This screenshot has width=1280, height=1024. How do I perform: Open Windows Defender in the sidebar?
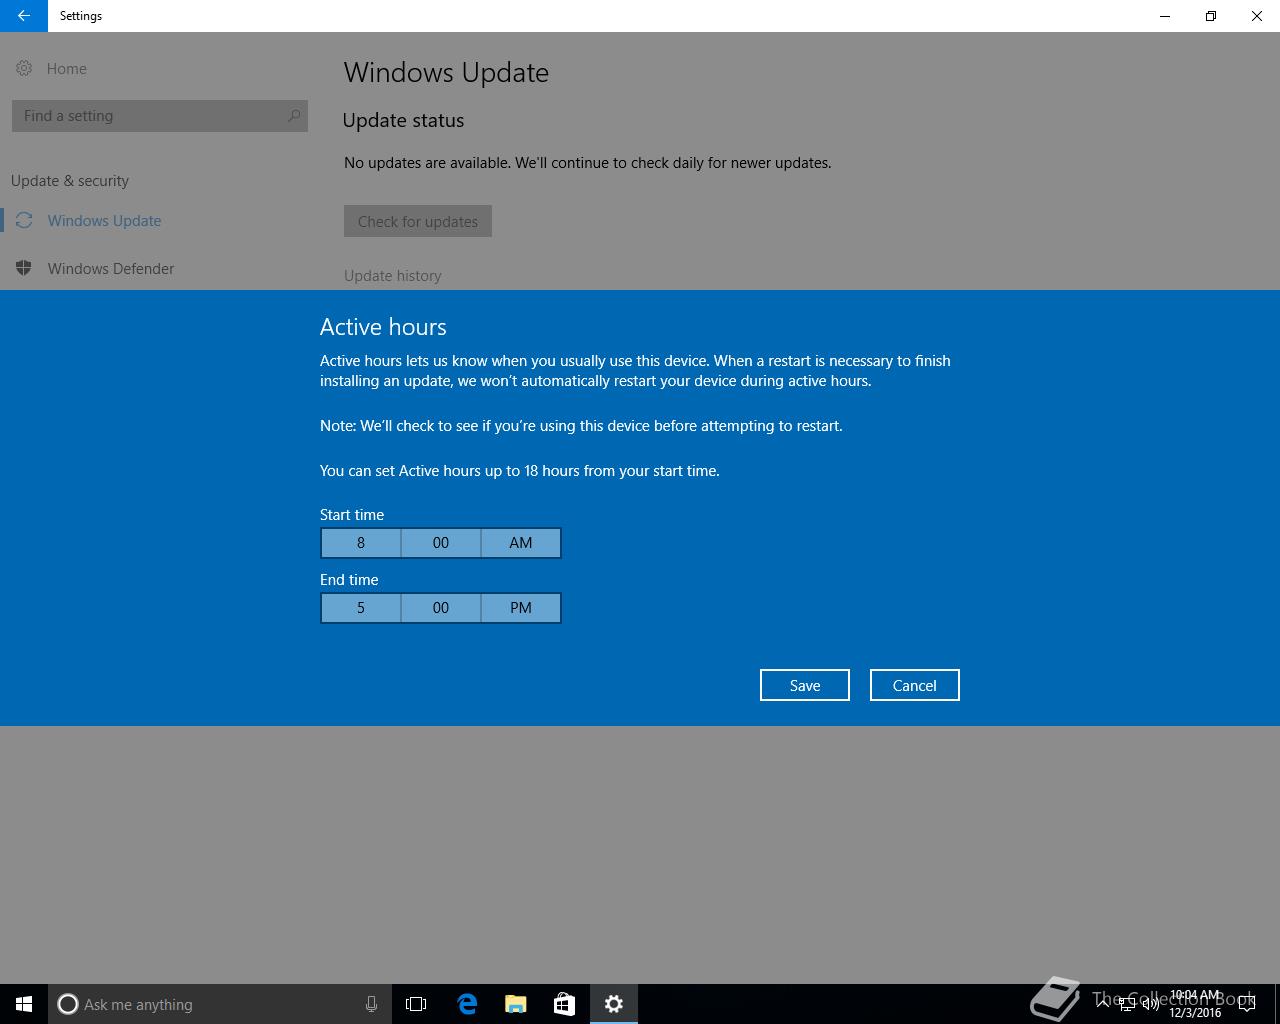click(x=110, y=269)
